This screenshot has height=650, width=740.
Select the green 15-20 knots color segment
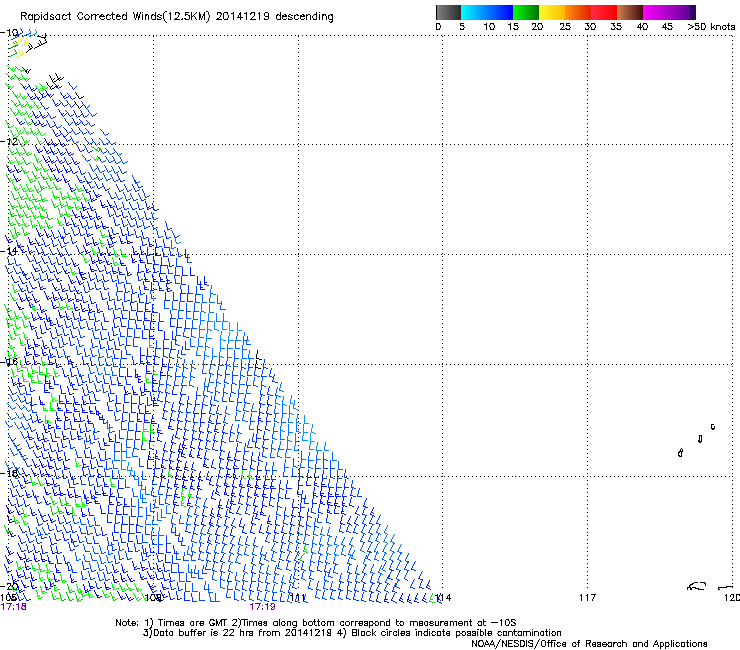click(x=526, y=12)
